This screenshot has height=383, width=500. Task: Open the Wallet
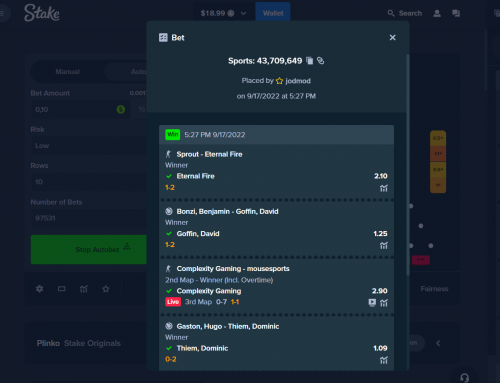point(273,13)
